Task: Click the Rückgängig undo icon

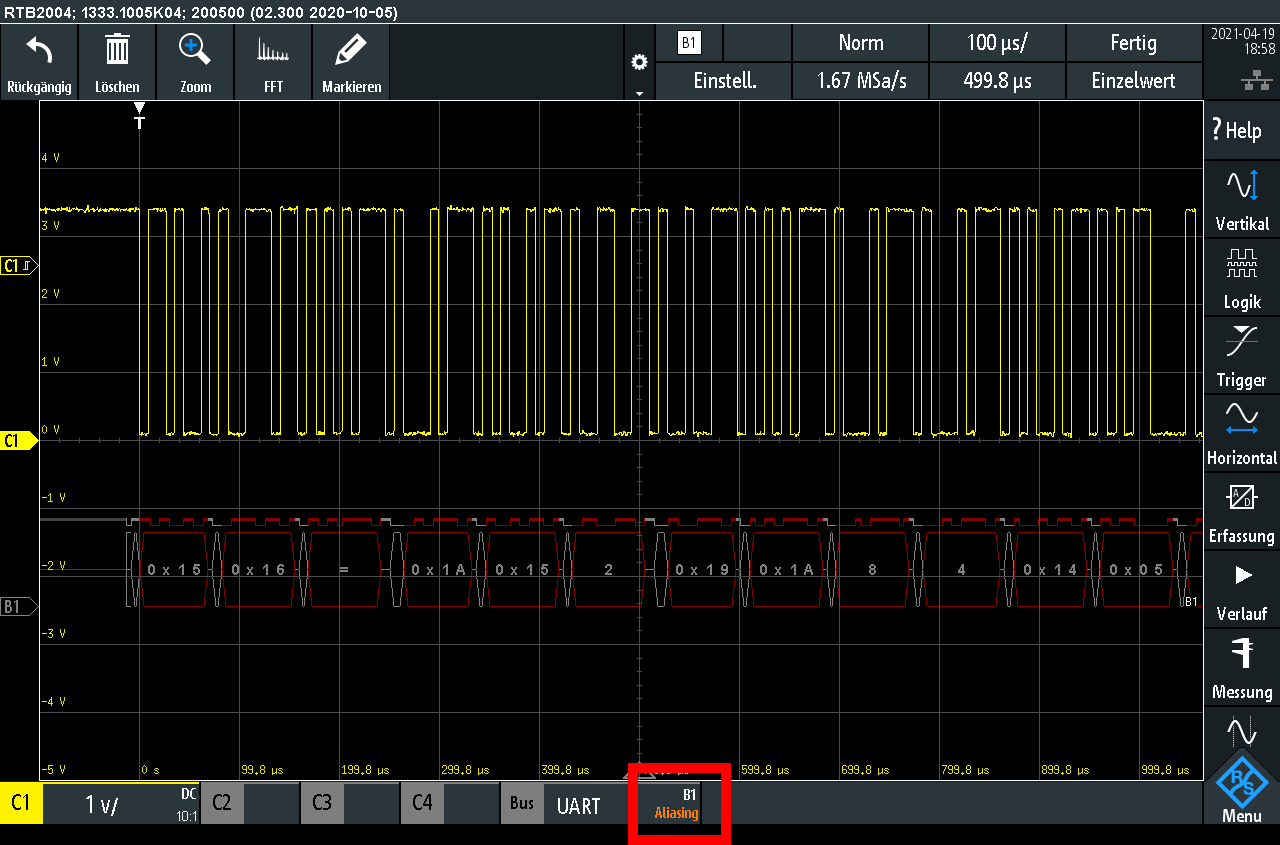Action: [39, 62]
